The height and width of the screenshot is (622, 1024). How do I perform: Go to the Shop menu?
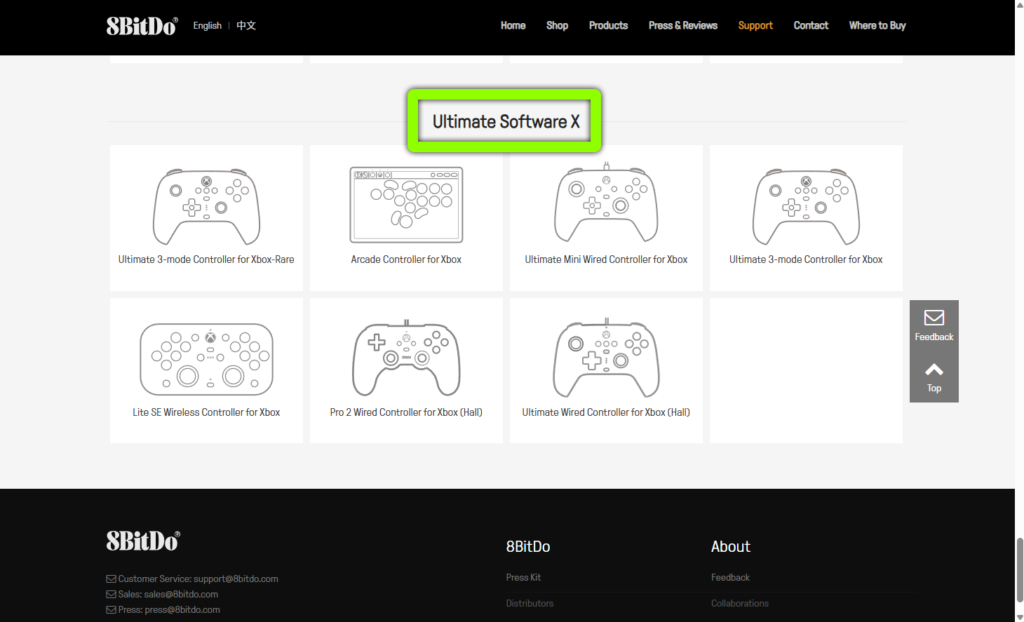[557, 26]
